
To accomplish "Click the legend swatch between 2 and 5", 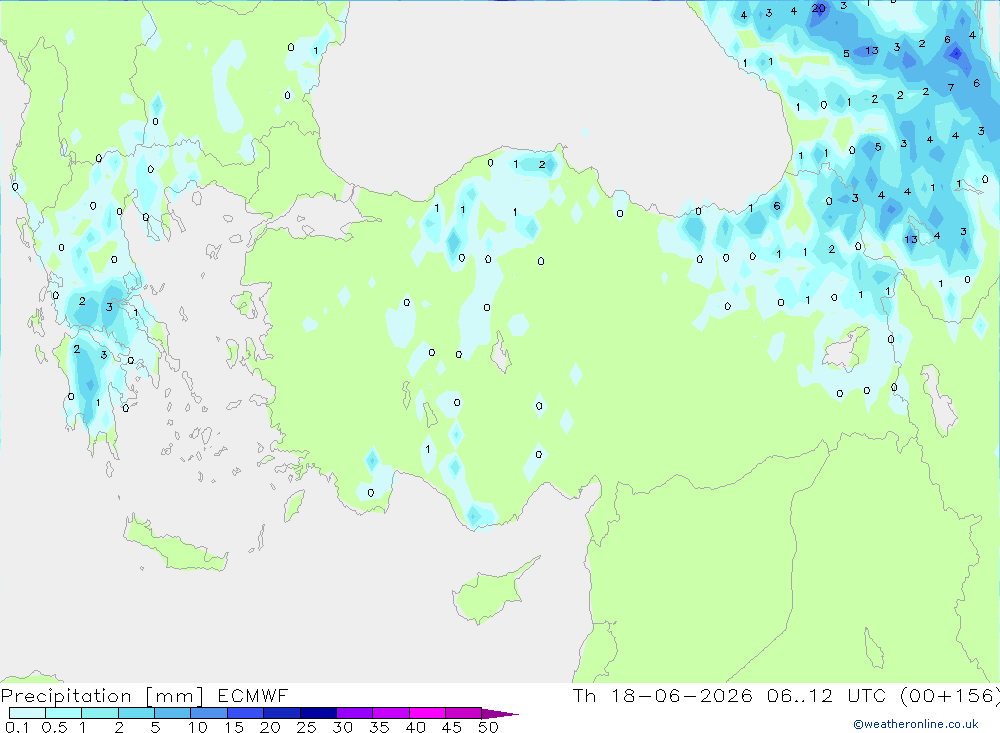I will 136,713.
